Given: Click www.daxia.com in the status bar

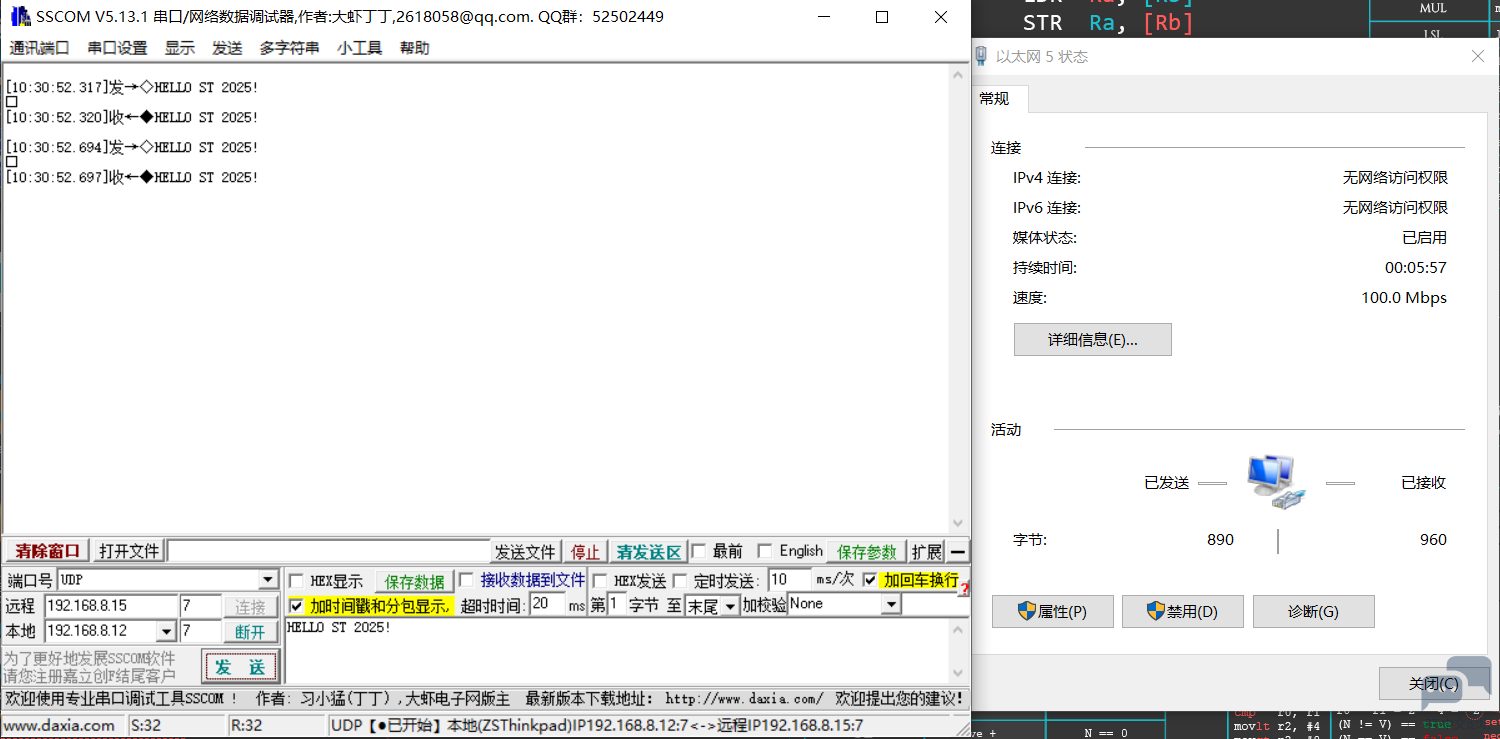Looking at the screenshot, I should tap(63, 726).
